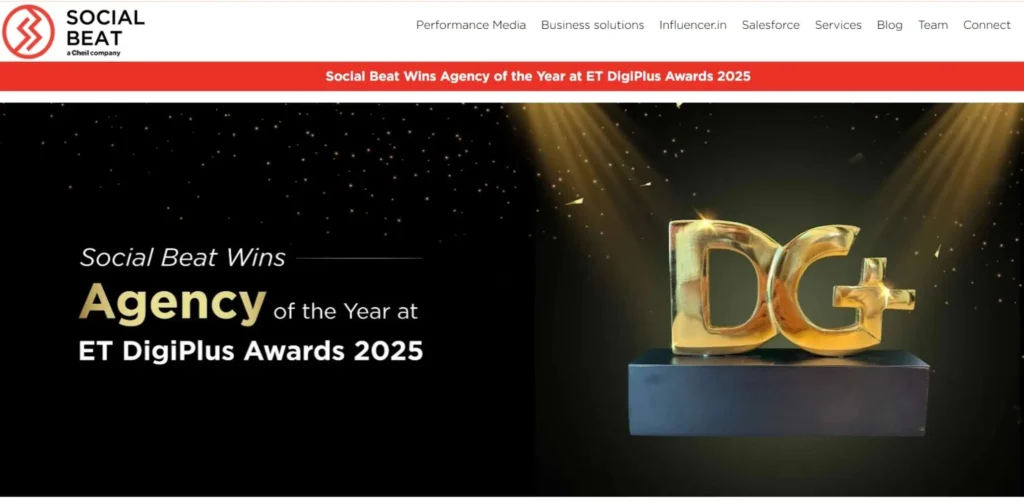This screenshot has width=1024, height=503.
Task: Click the gold plus symbol on the trophy
Action: point(875,290)
